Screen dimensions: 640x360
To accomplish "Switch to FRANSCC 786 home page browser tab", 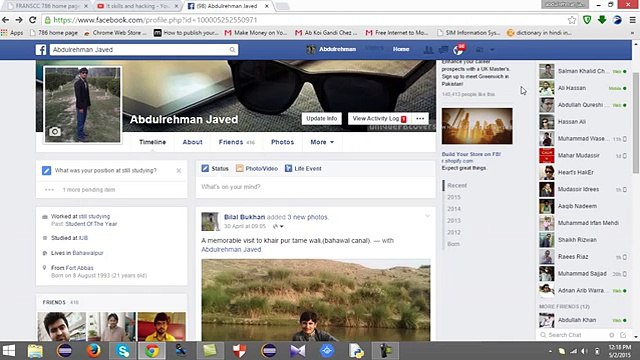I will click(48, 6).
